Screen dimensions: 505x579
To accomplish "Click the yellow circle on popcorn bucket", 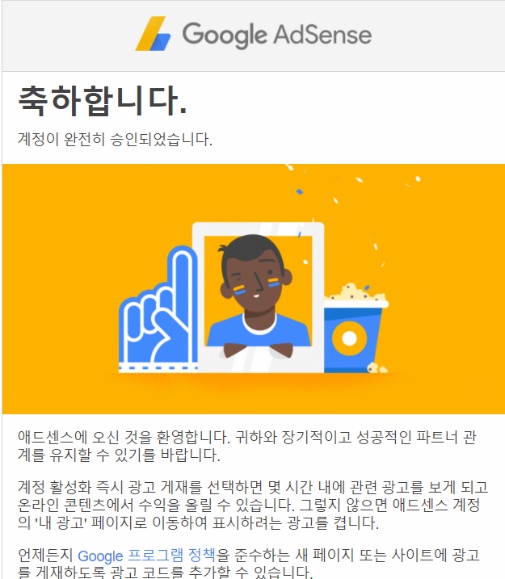I will point(349,338).
